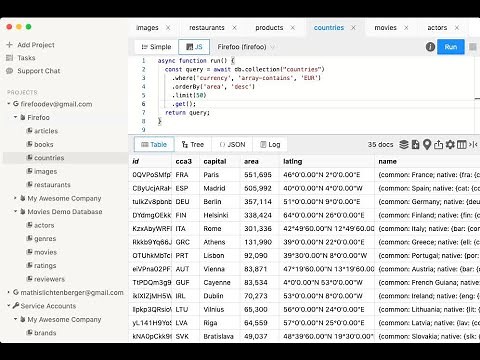480x360 pixels.
Task: Collapse the Service Accounts section
Action: [9, 306]
